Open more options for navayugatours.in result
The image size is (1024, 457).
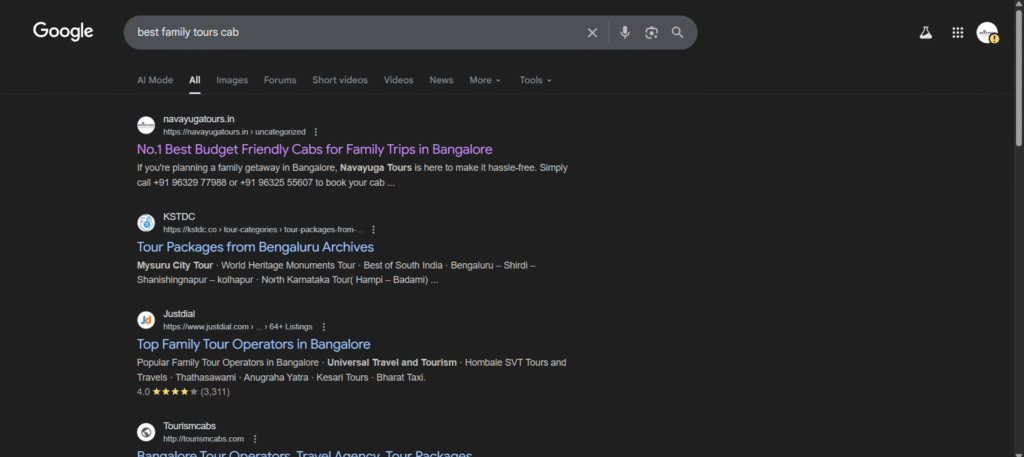316,132
